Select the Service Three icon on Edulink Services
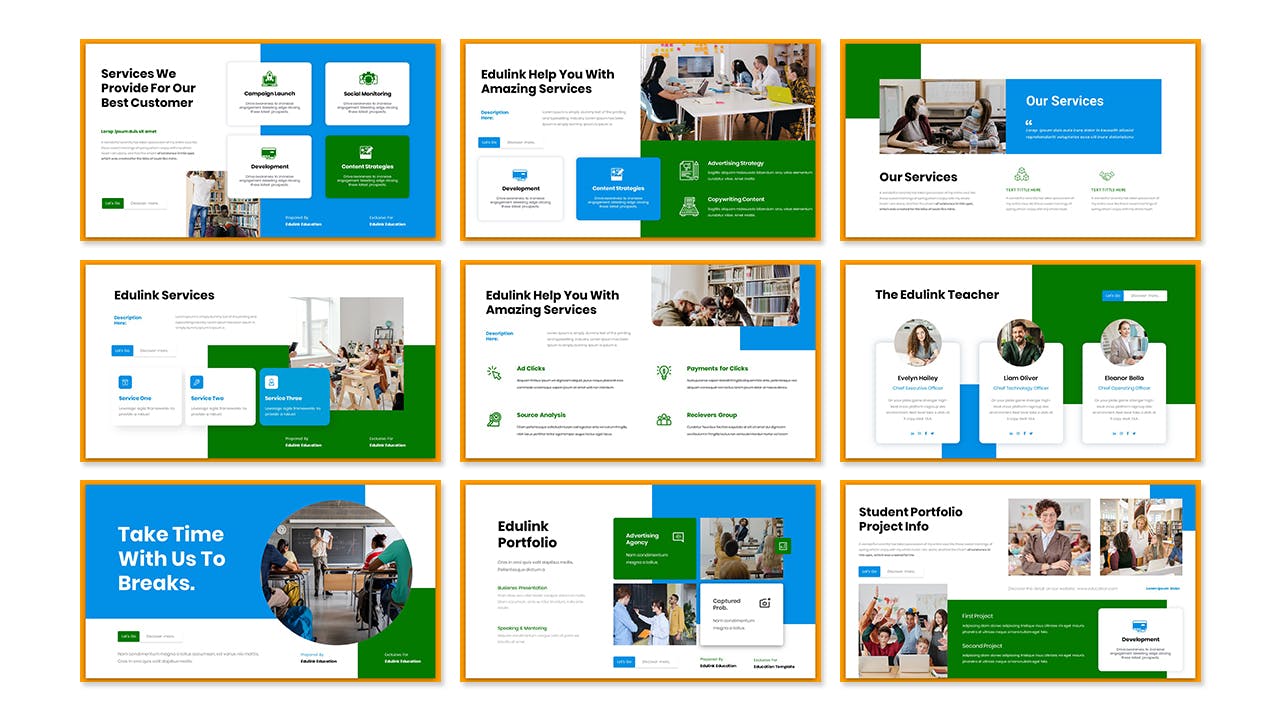Screen dimensions: 1280x720 coord(270,381)
